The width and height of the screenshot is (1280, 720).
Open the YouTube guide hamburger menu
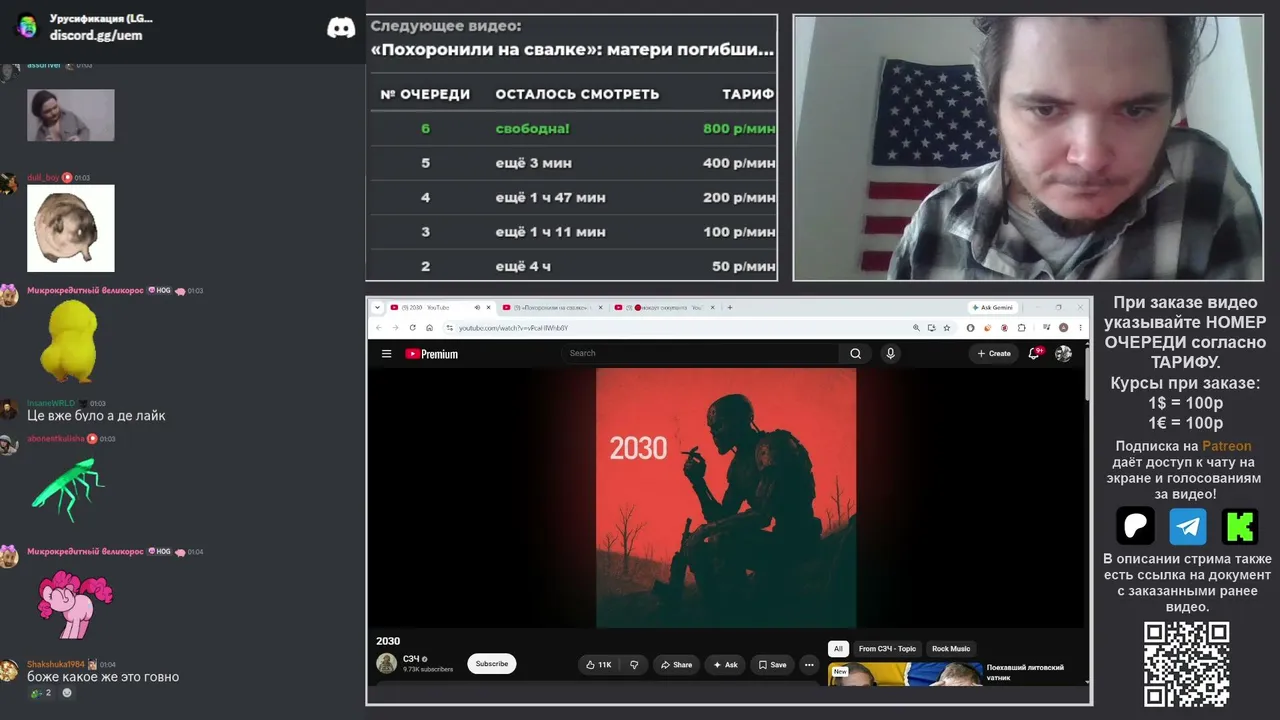click(x=386, y=353)
